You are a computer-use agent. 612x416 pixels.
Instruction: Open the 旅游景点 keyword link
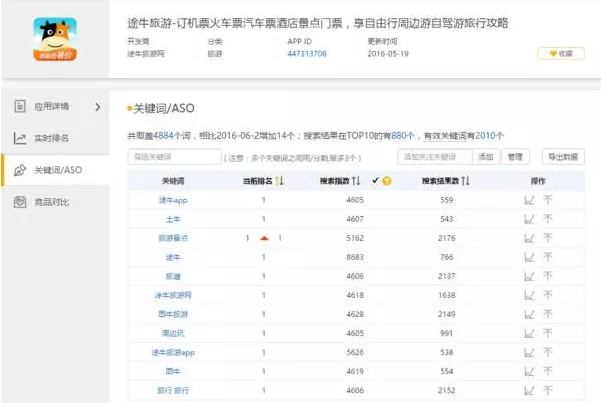[x=173, y=238]
